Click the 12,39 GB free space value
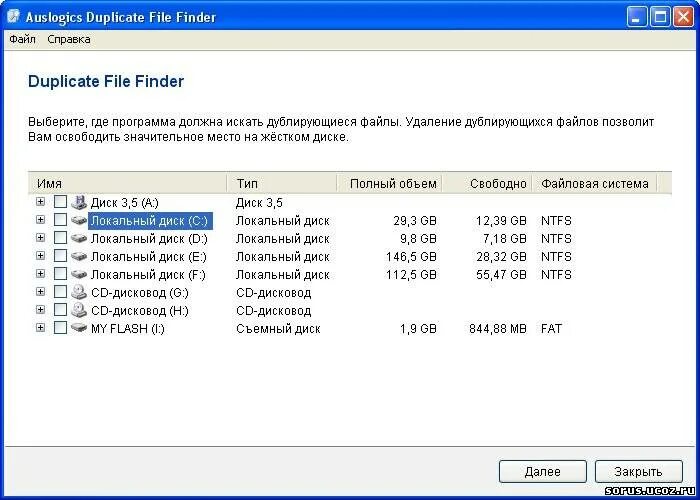Screen dimensions: 700x500 501,221
